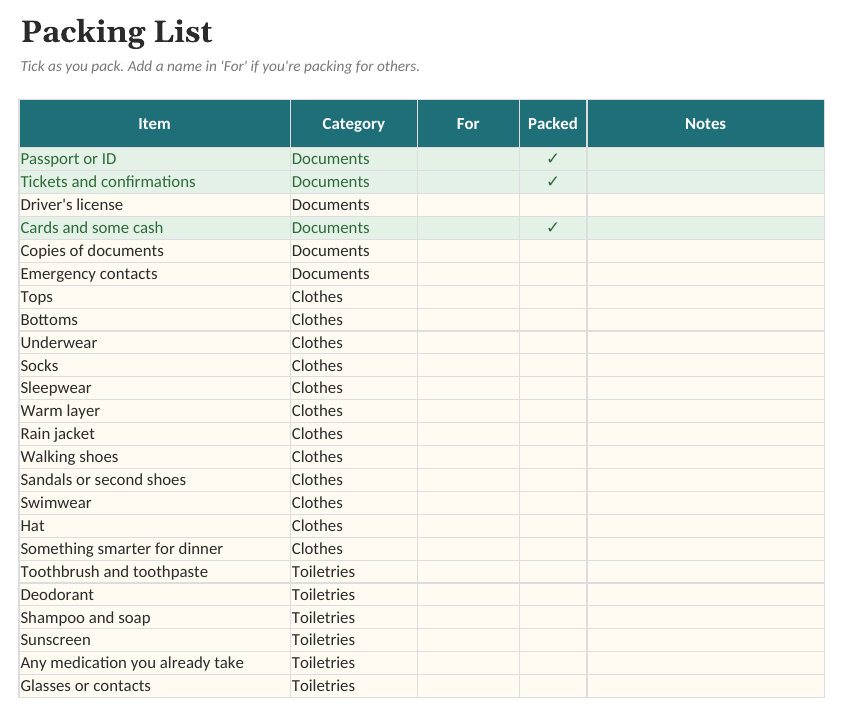The width and height of the screenshot is (843, 716).
Task: Click the Category column header
Action: pos(354,124)
